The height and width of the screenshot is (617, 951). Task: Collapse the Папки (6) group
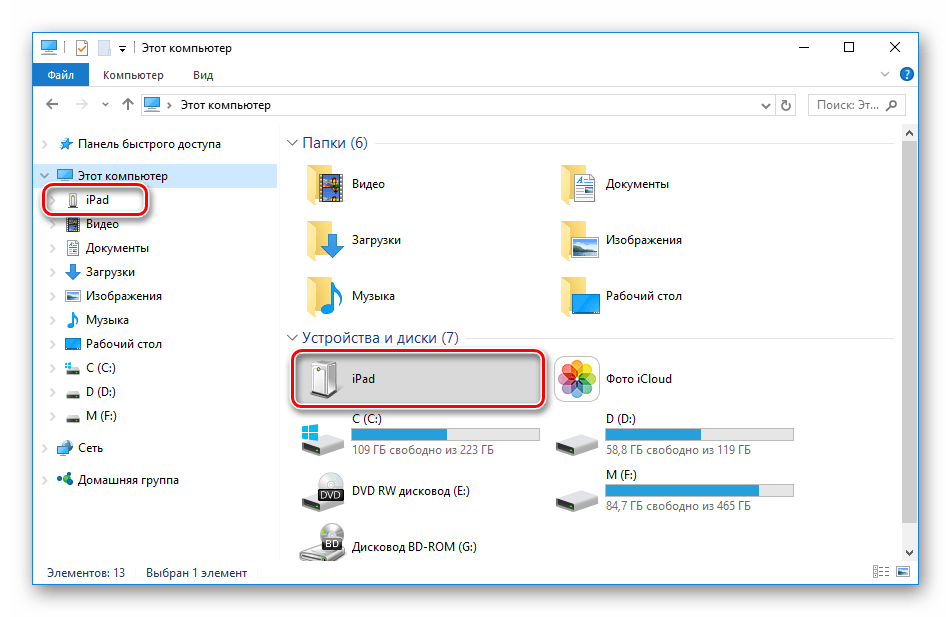[293, 143]
